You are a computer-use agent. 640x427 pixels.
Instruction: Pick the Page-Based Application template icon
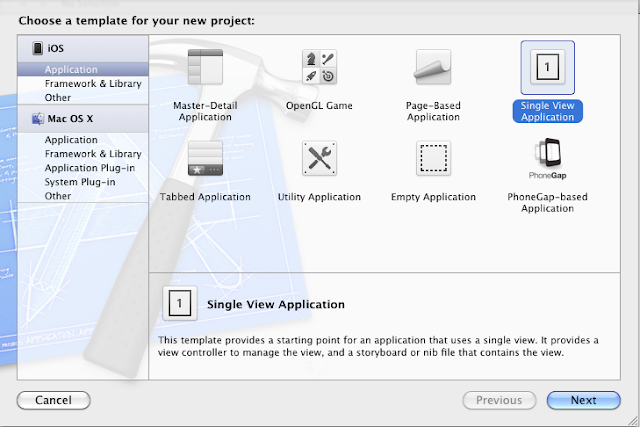(433, 68)
